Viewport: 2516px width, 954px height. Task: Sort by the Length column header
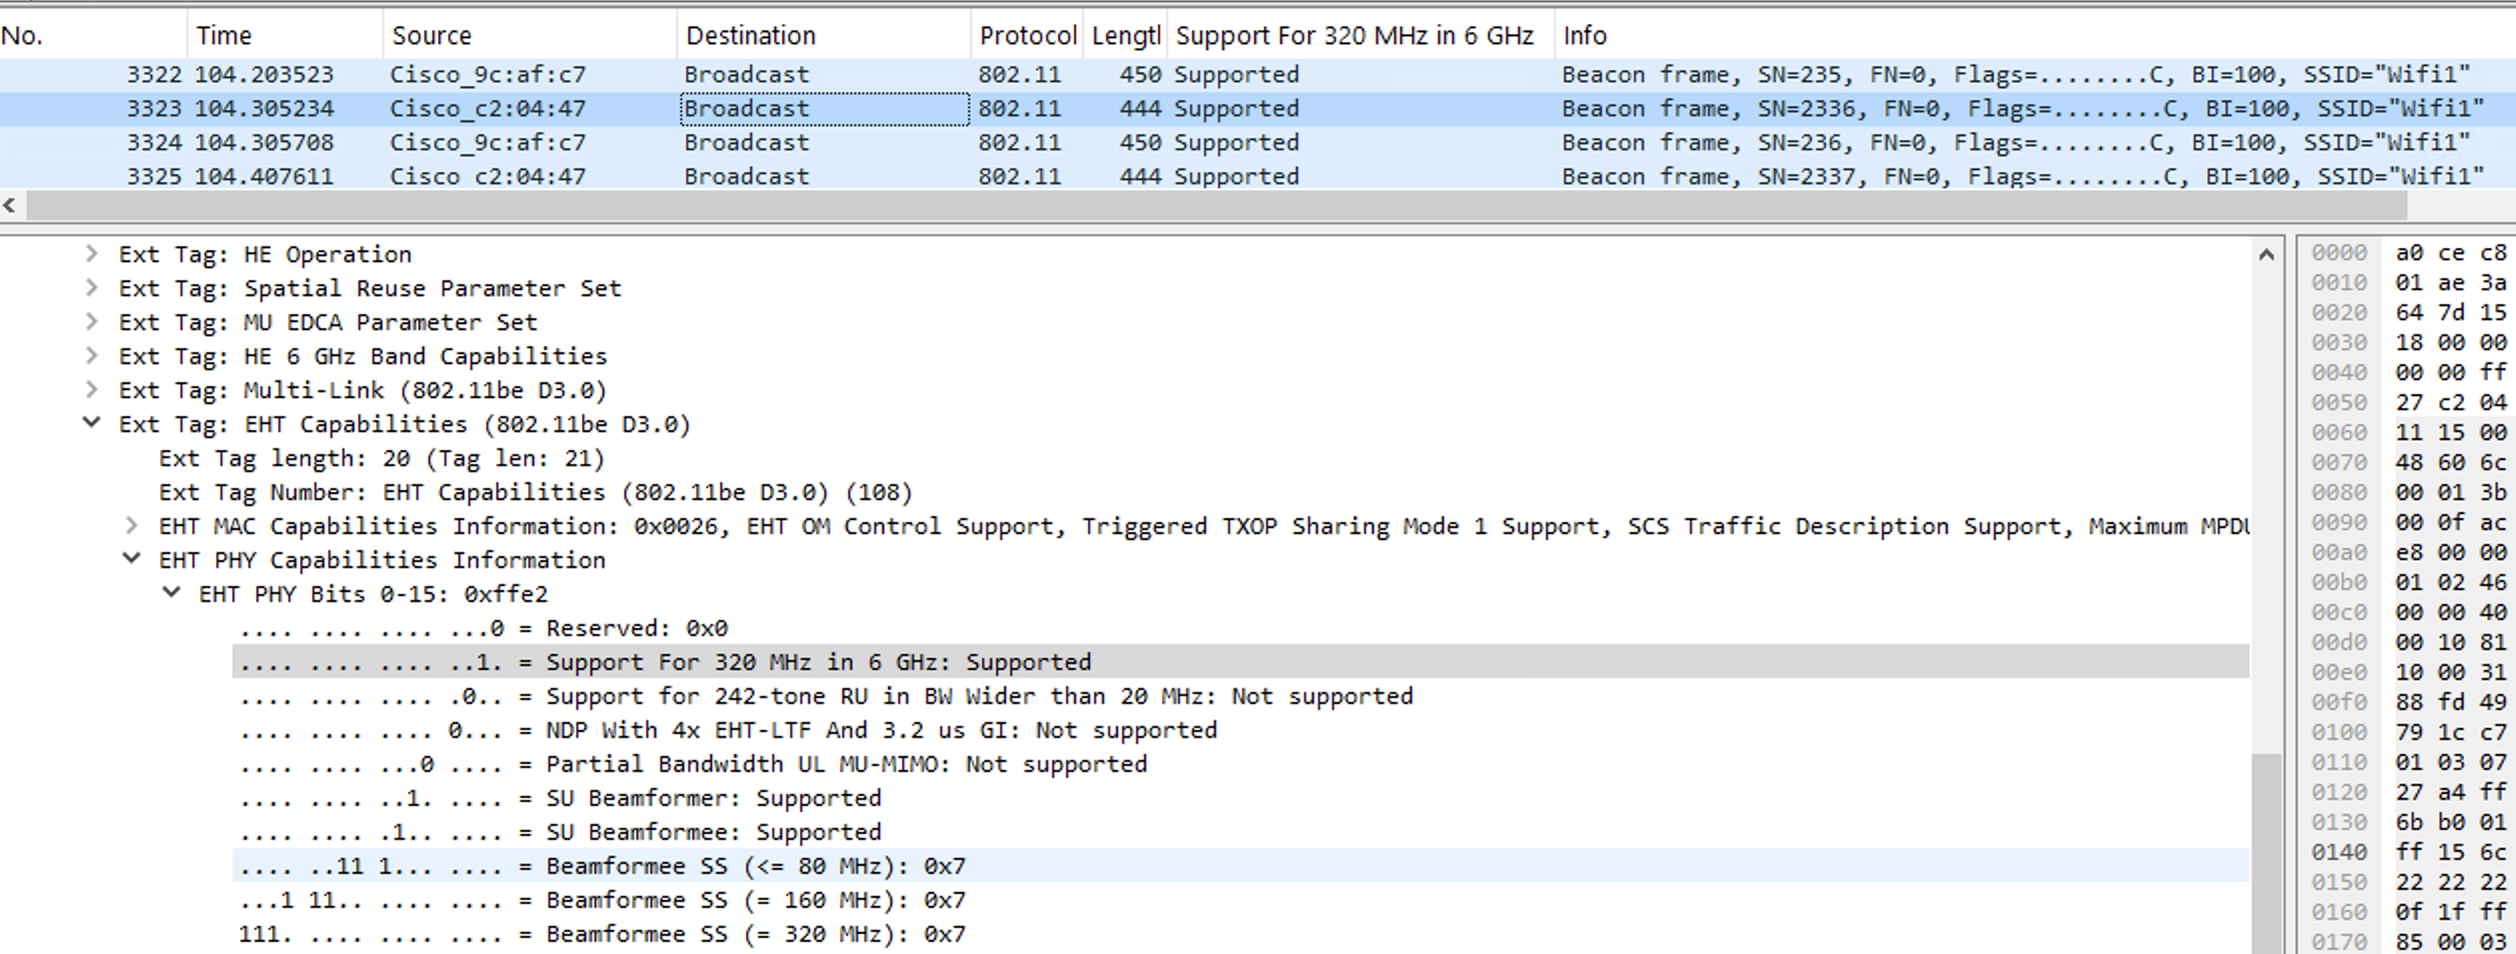pos(1125,36)
